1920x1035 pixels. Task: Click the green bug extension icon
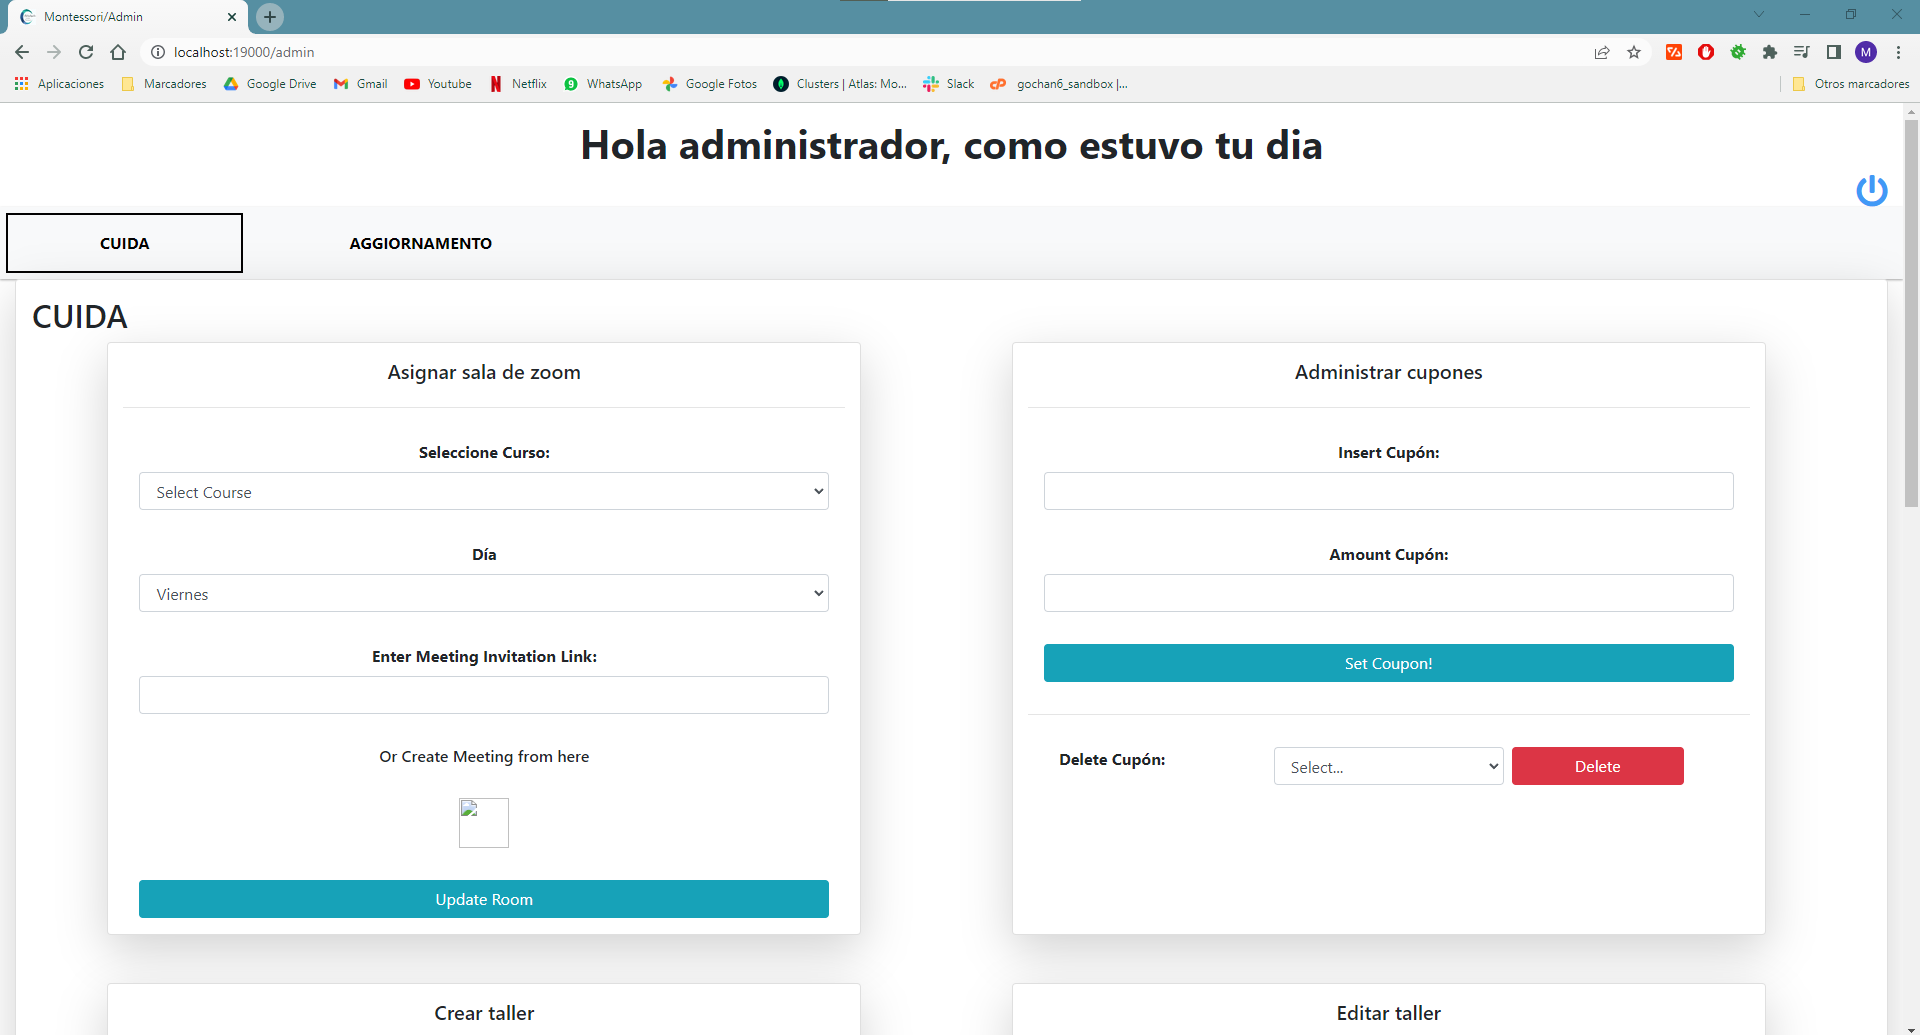pyautogui.click(x=1738, y=52)
